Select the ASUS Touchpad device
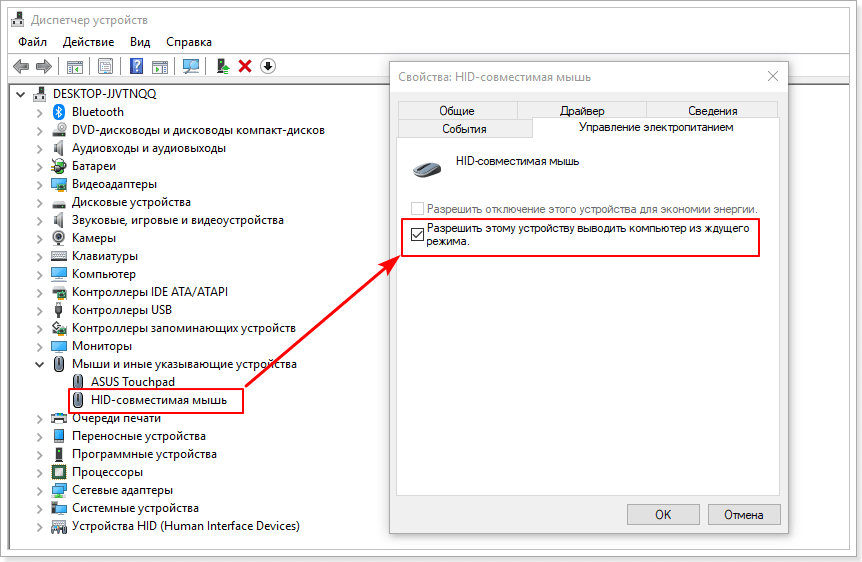Viewport: 862px width, 562px height. [132, 382]
